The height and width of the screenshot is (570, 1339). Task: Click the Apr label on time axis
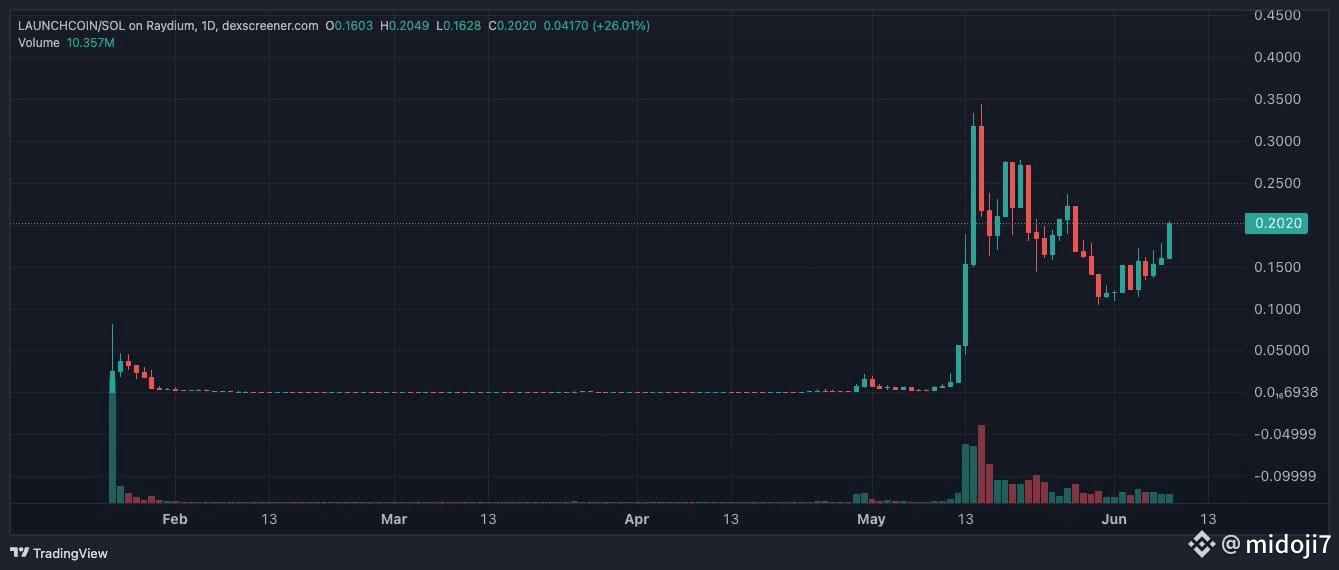[637, 519]
